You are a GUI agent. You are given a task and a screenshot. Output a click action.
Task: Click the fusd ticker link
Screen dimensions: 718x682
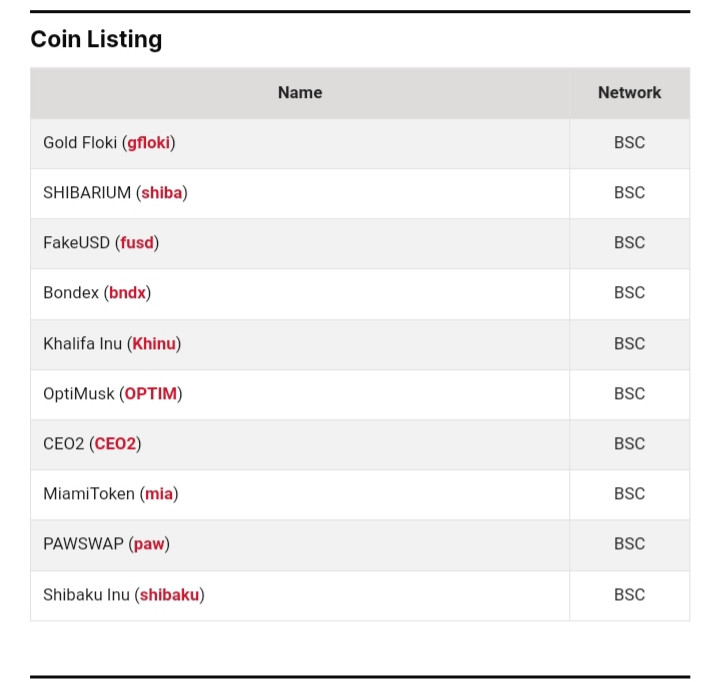pyautogui.click(x=137, y=243)
